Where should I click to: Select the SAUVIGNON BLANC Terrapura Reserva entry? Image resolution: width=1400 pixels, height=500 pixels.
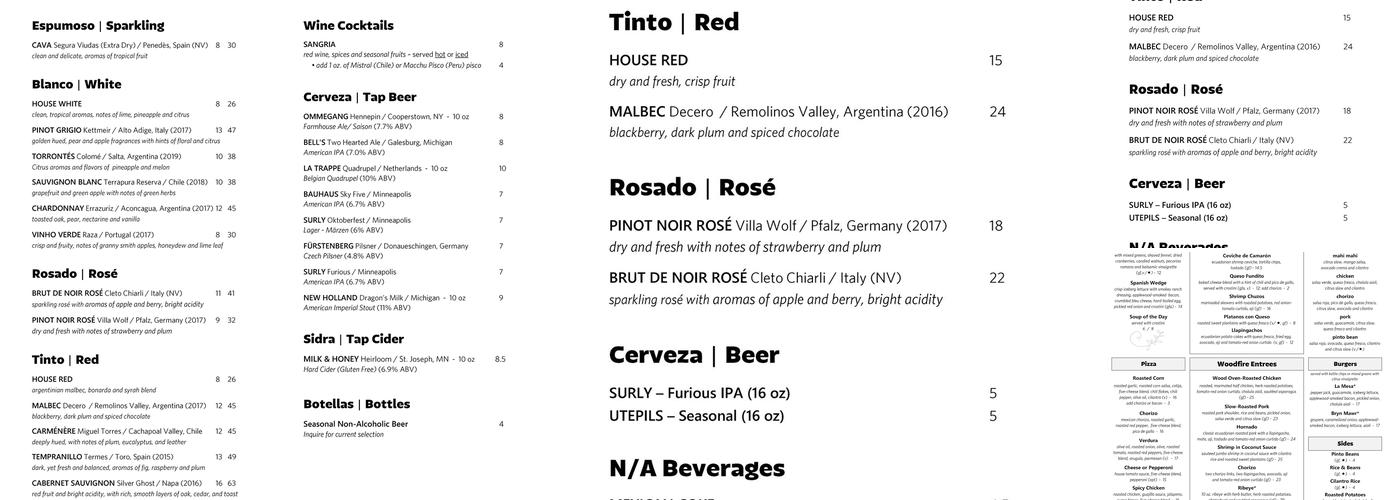tap(120, 182)
